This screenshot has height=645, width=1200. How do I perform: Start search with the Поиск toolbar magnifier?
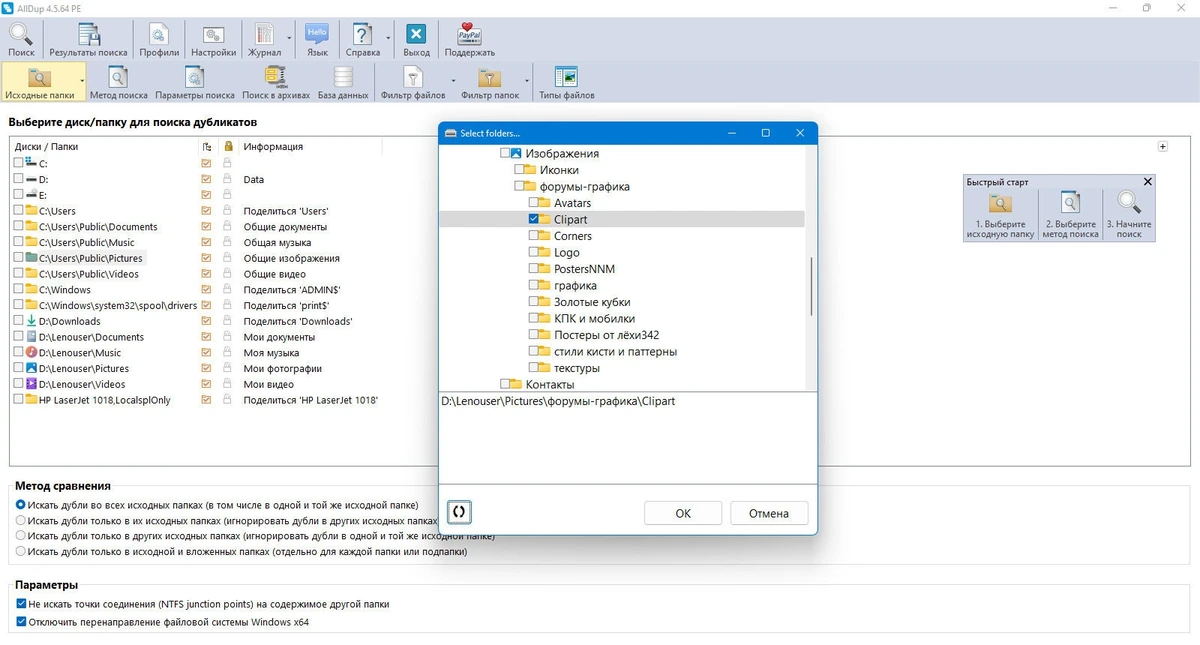(x=21, y=38)
